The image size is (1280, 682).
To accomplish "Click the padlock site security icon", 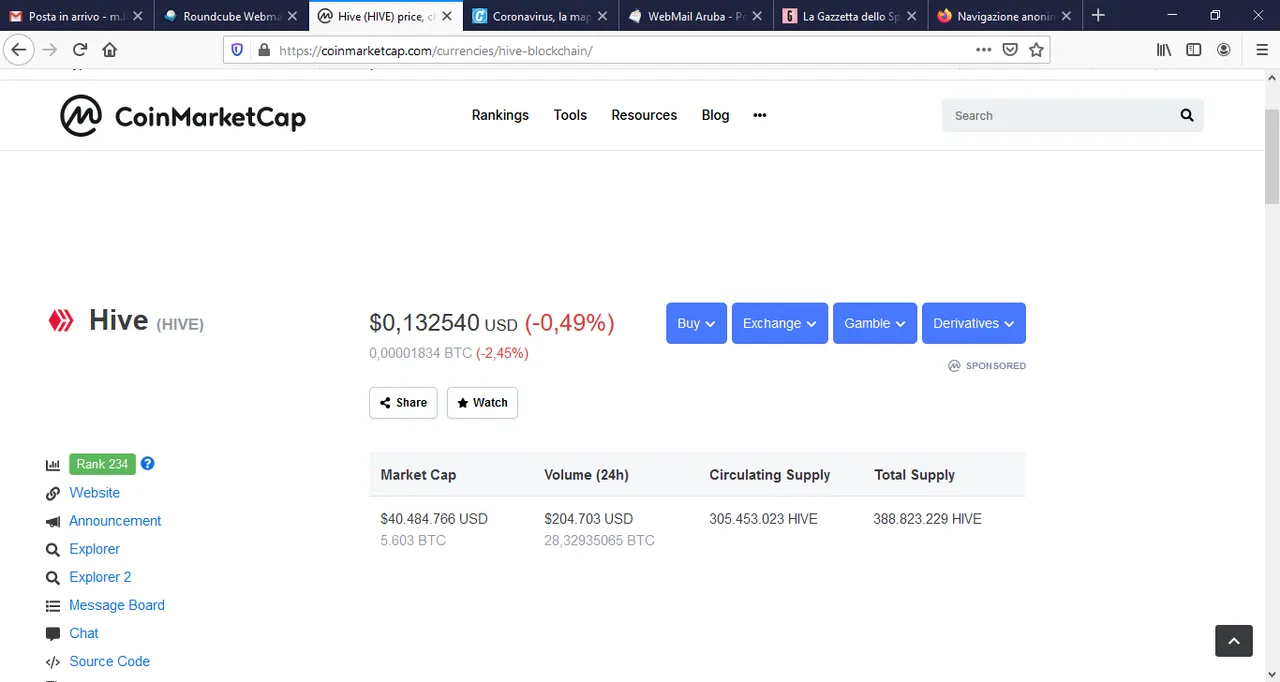I will point(263,50).
